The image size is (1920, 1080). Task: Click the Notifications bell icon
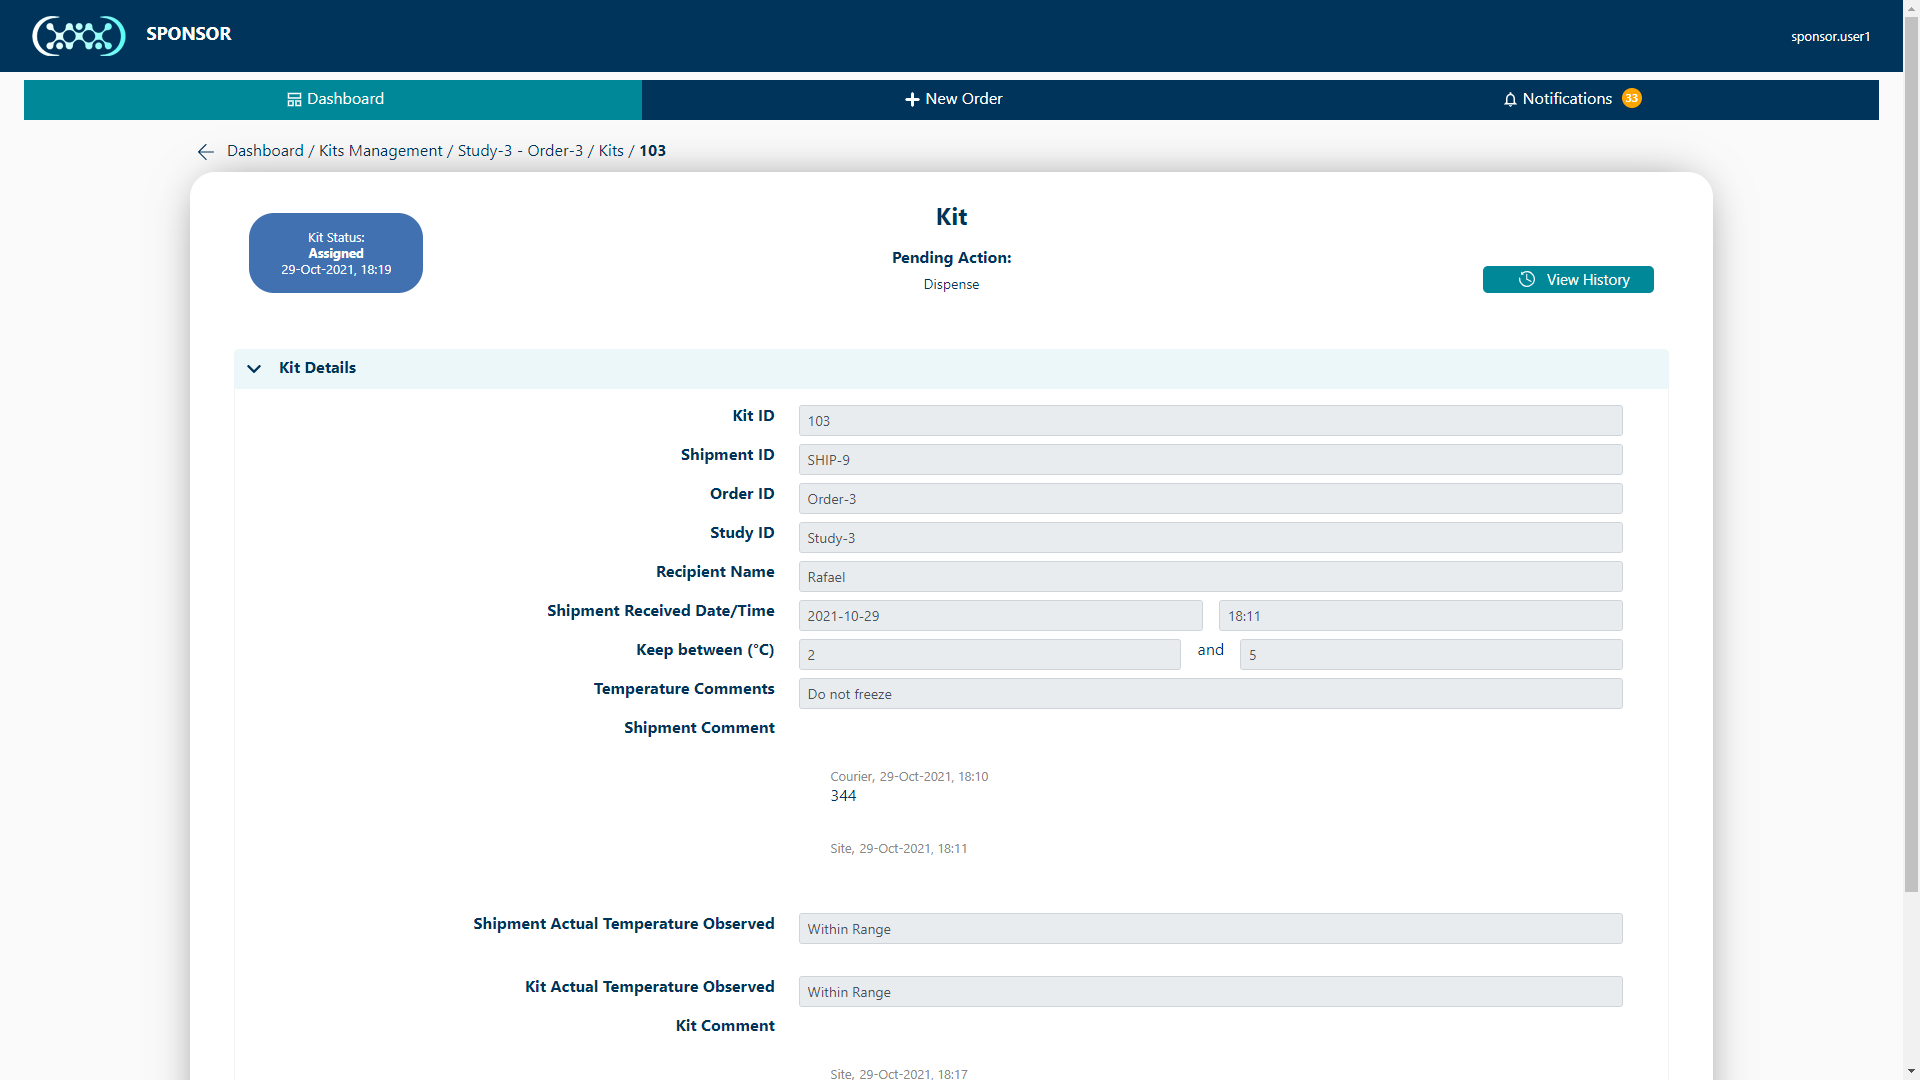1508,99
